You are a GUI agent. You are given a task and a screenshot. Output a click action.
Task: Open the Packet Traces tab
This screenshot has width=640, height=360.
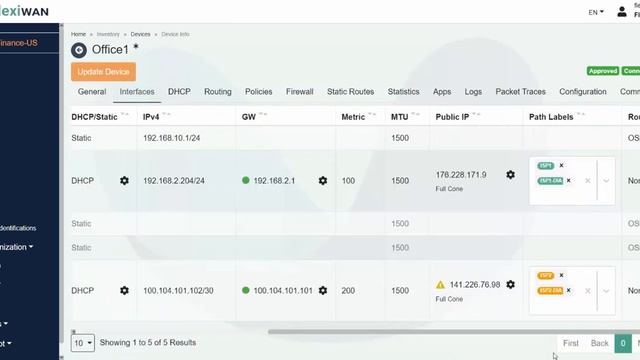pyautogui.click(x=520, y=92)
